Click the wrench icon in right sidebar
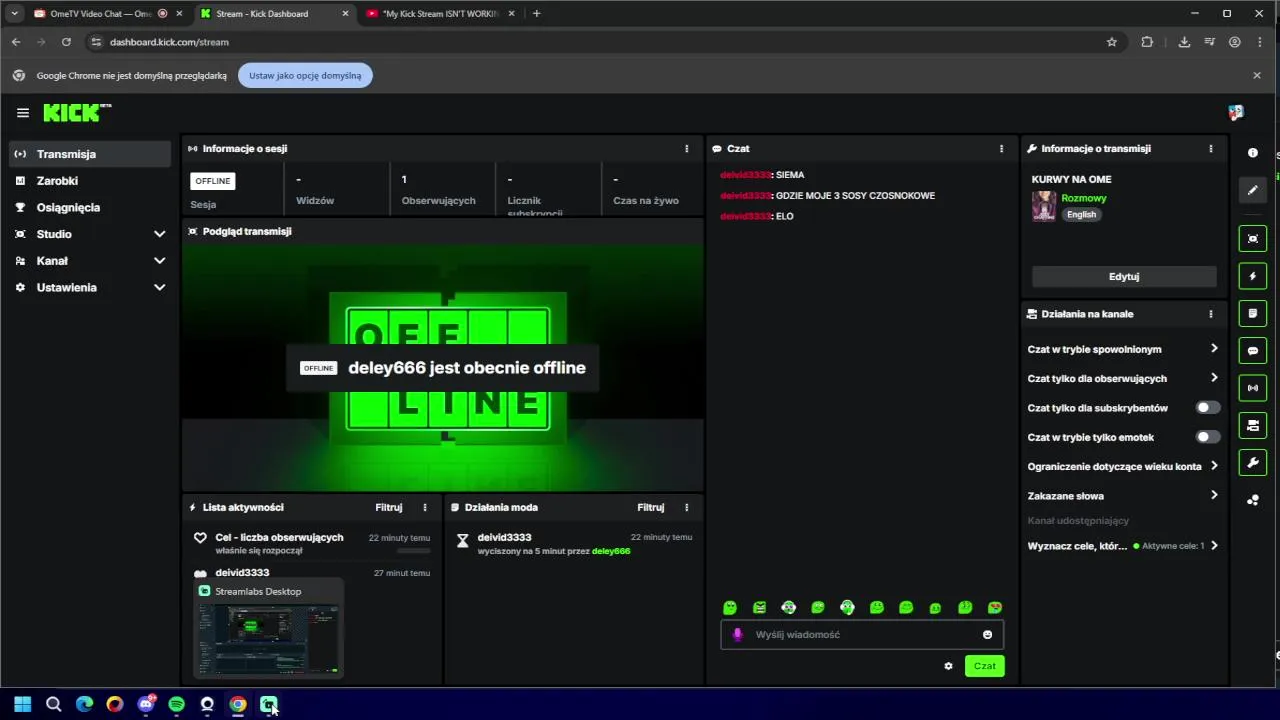 coord(1253,463)
